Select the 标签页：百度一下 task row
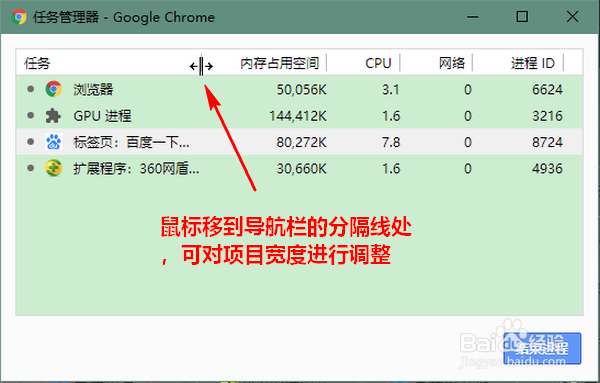 [300, 142]
